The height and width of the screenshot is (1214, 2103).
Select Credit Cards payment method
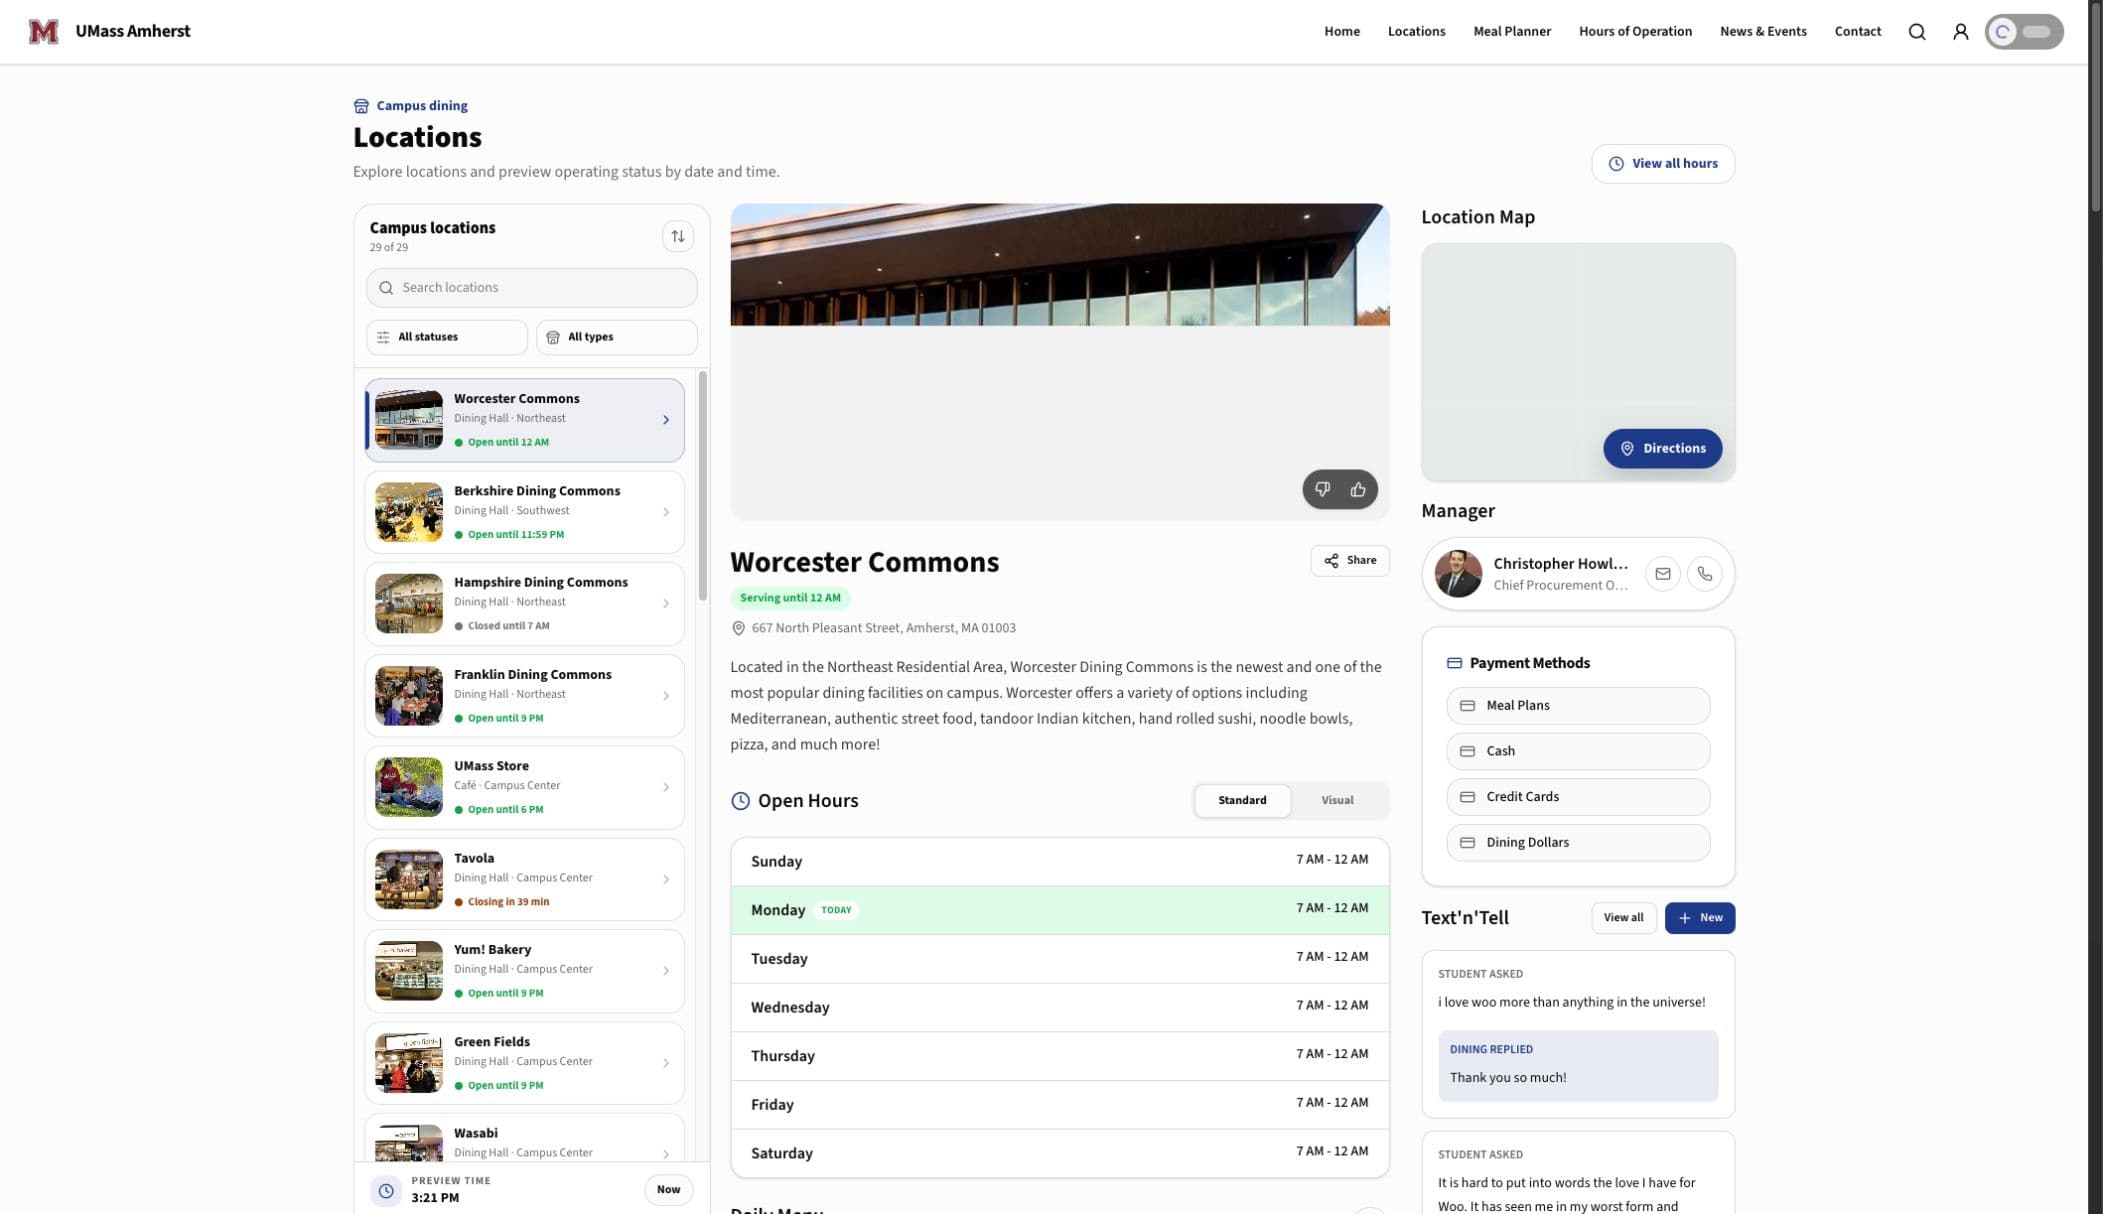tap(1577, 797)
